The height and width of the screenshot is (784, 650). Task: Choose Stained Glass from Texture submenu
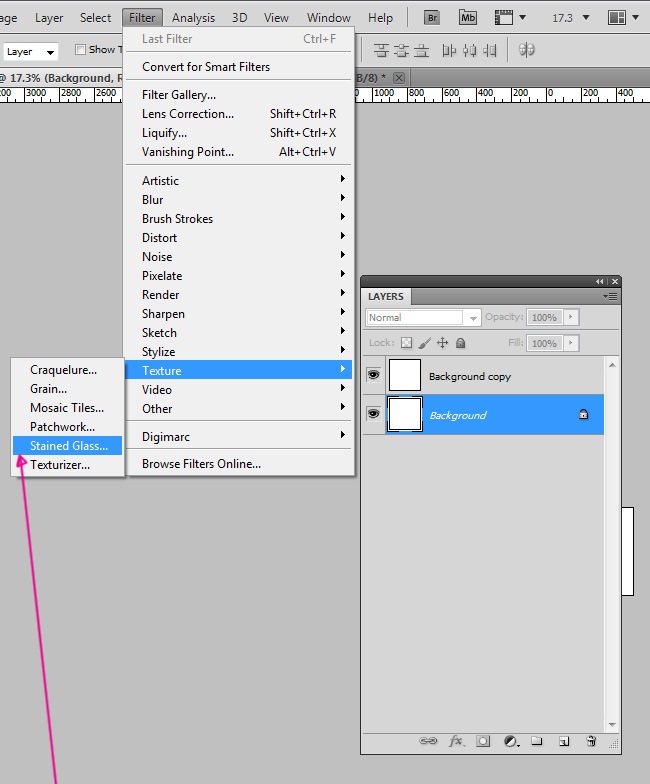click(x=68, y=446)
